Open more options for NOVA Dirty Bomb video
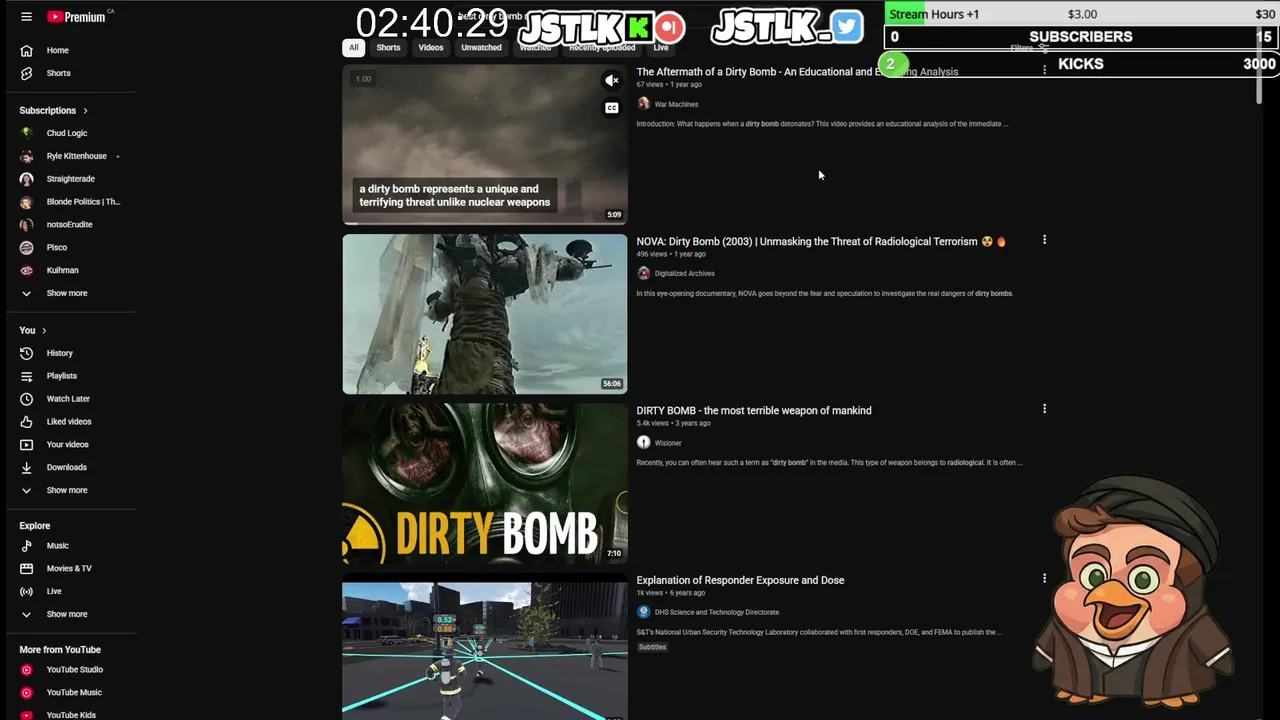Image resolution: width=1280 pixels, height=720 pixels. 1044,240
